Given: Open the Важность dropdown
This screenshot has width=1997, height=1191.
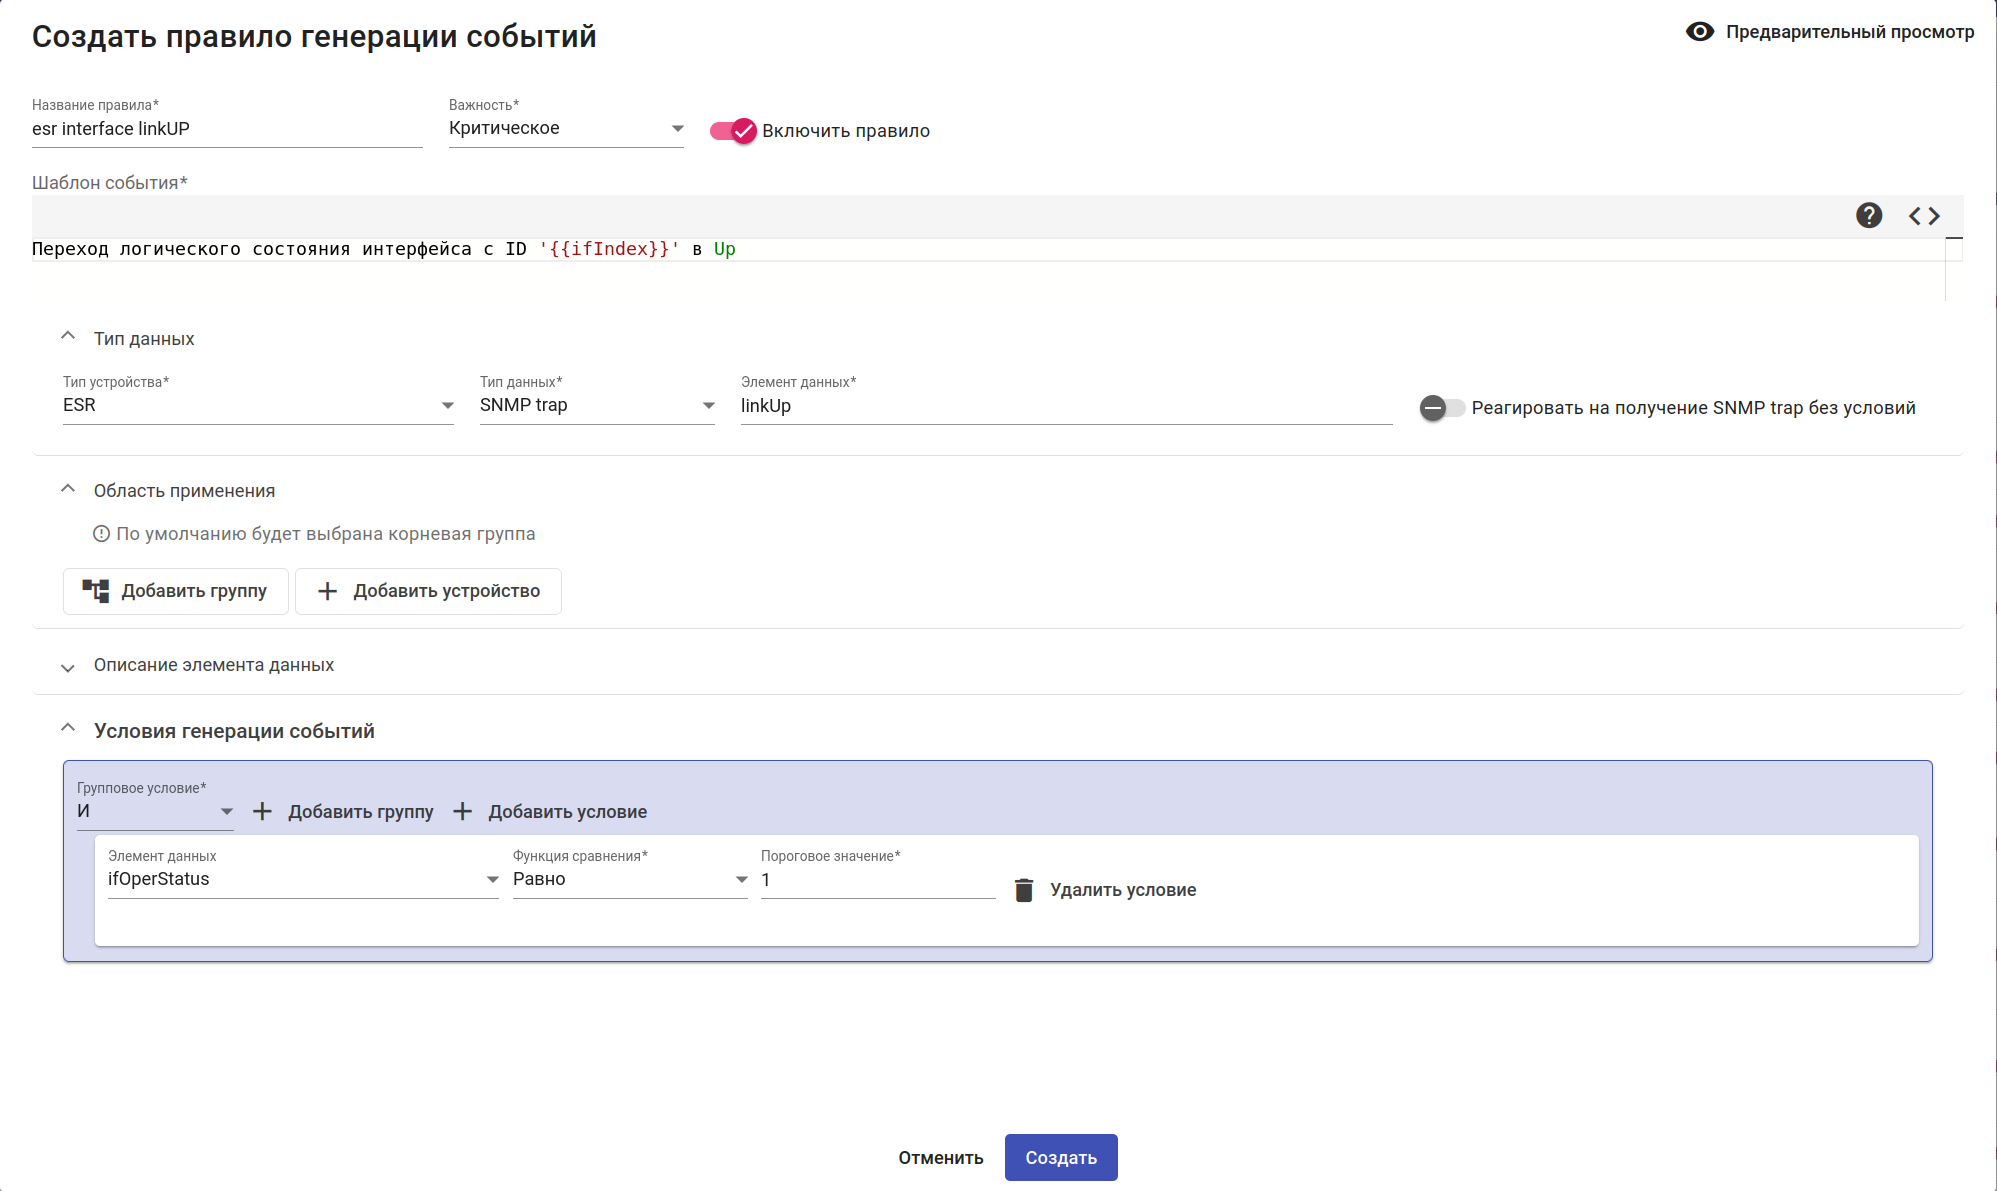Looking at the screenshot, I should 566,128.
